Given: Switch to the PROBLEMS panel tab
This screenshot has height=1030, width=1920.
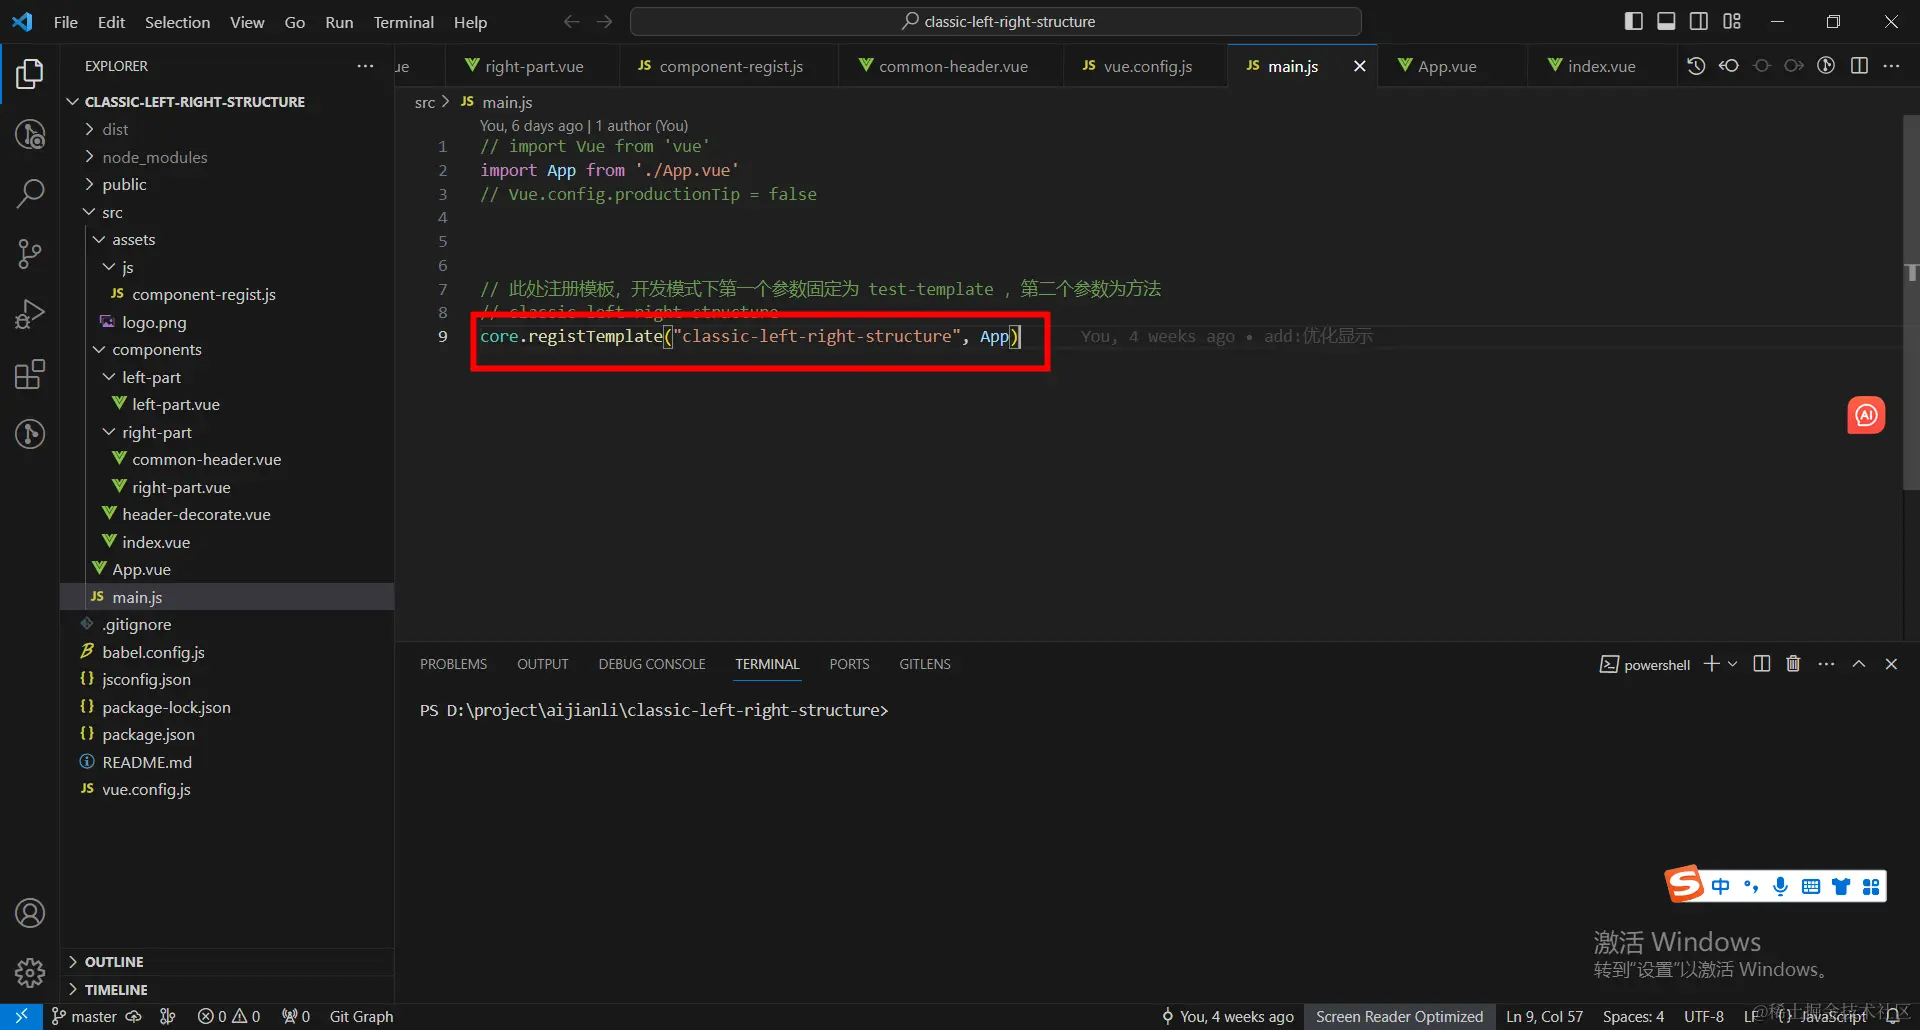Looking at the screenshot, I should [x=453, y=664].
